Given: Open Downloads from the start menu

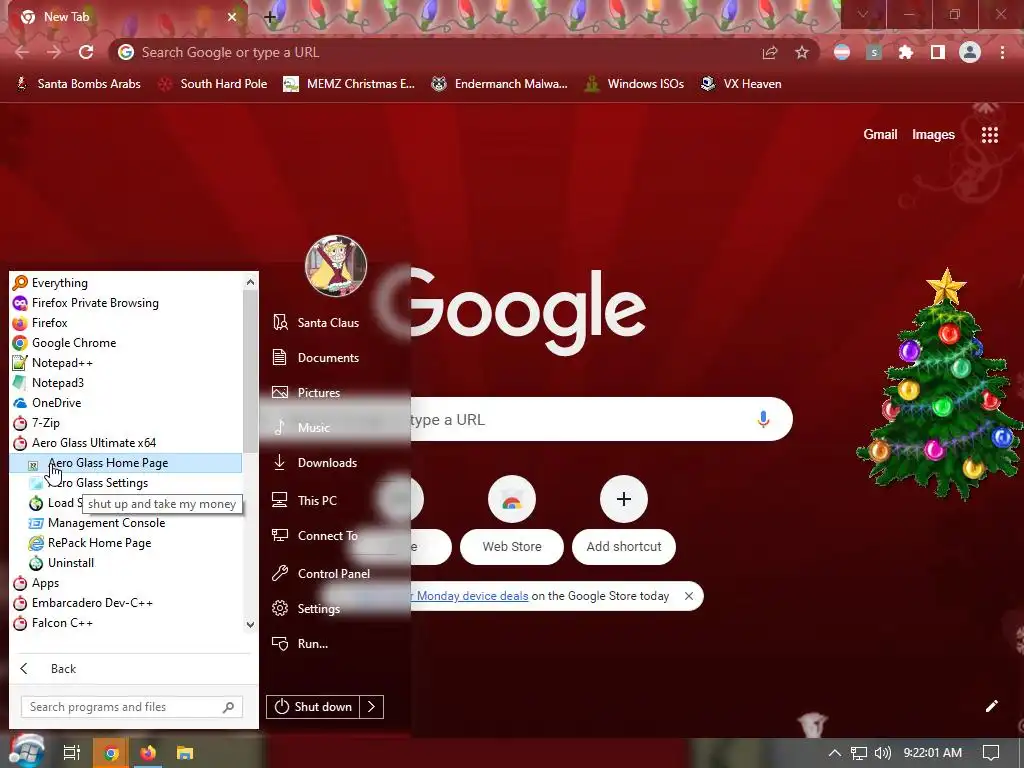Looking at the screenshot, I should point(315,463).
